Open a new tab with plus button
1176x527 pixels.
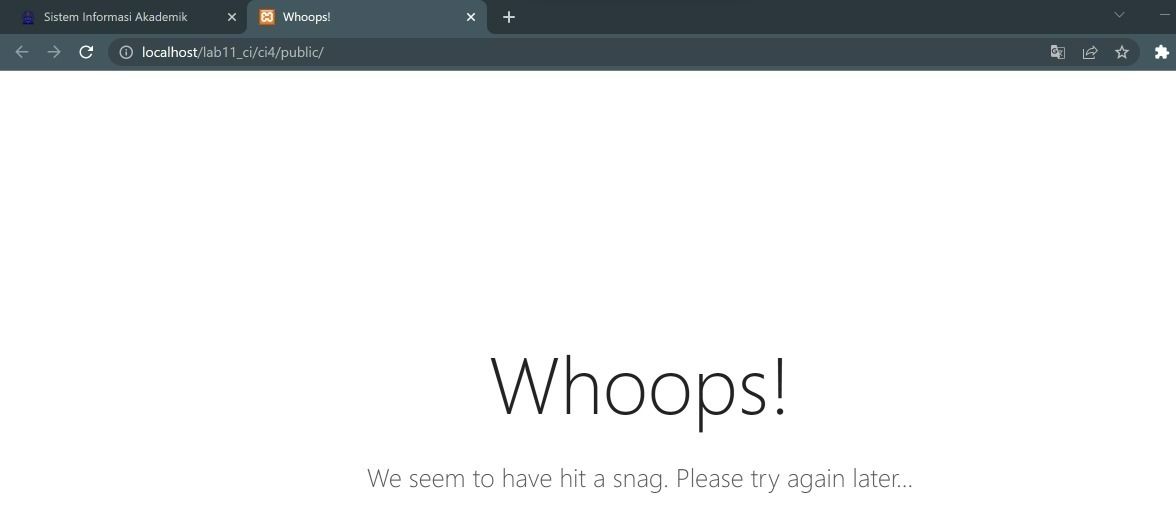coord(508,17)
